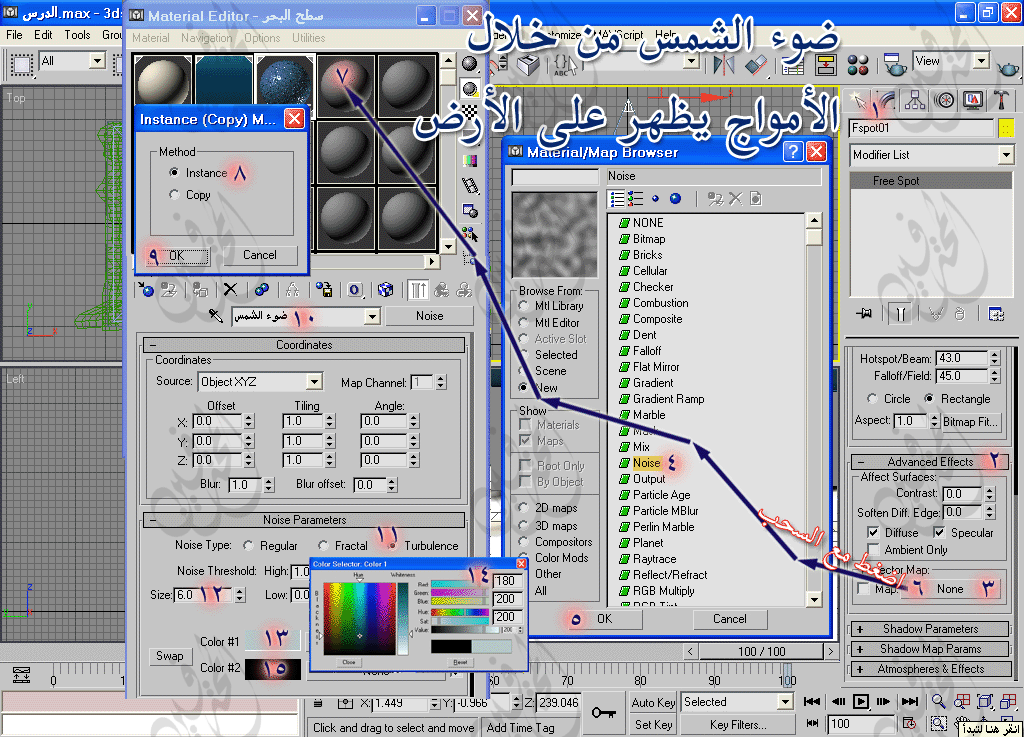
Task: Select Turbulence noise type
Action: 392,545
